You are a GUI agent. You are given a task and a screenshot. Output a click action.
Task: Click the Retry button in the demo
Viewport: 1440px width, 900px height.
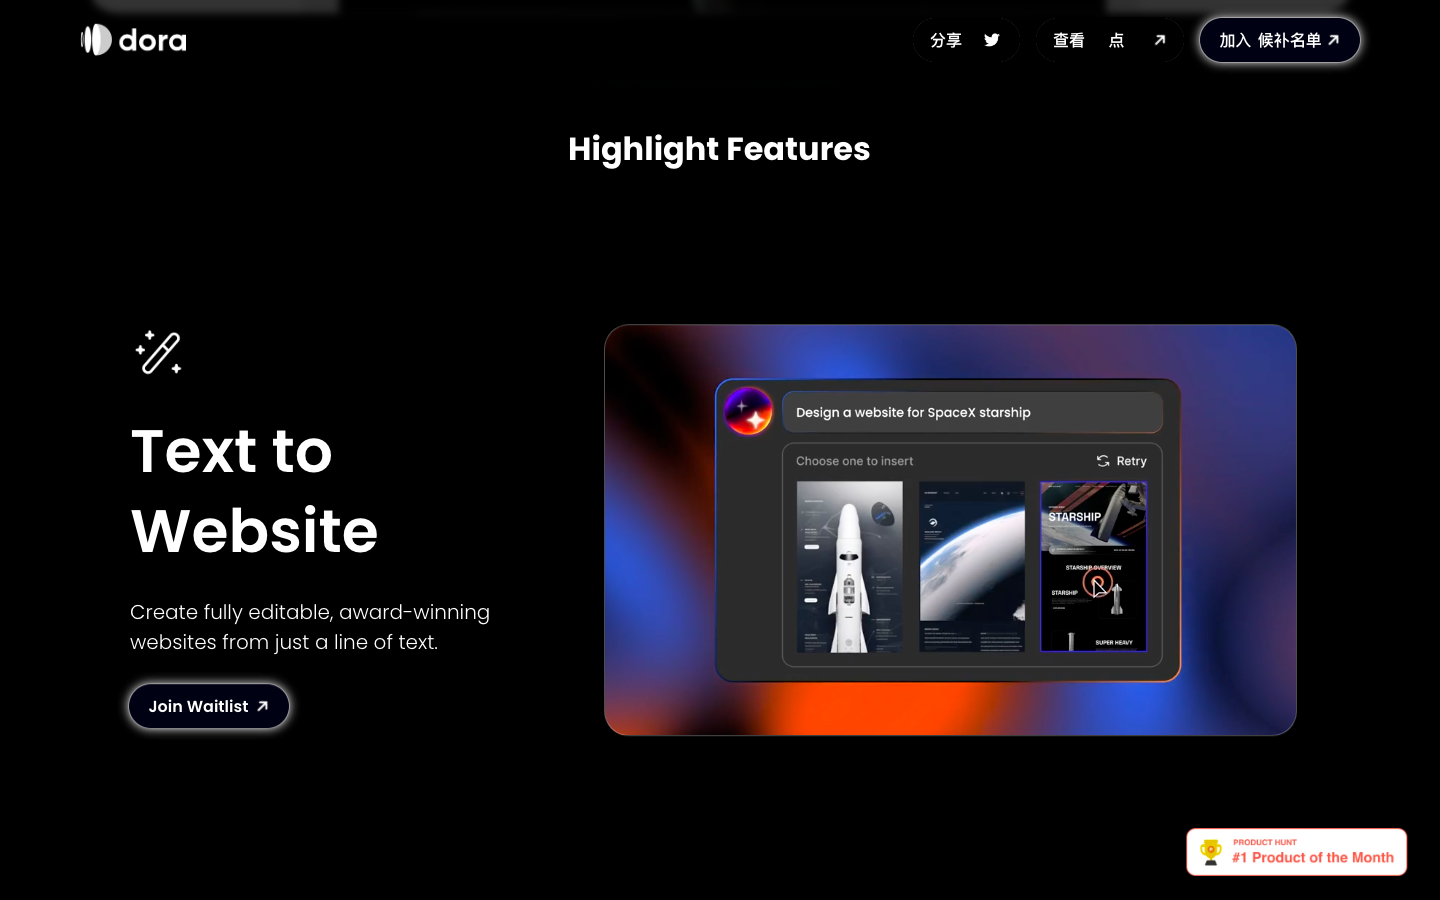click(1122, 461)
